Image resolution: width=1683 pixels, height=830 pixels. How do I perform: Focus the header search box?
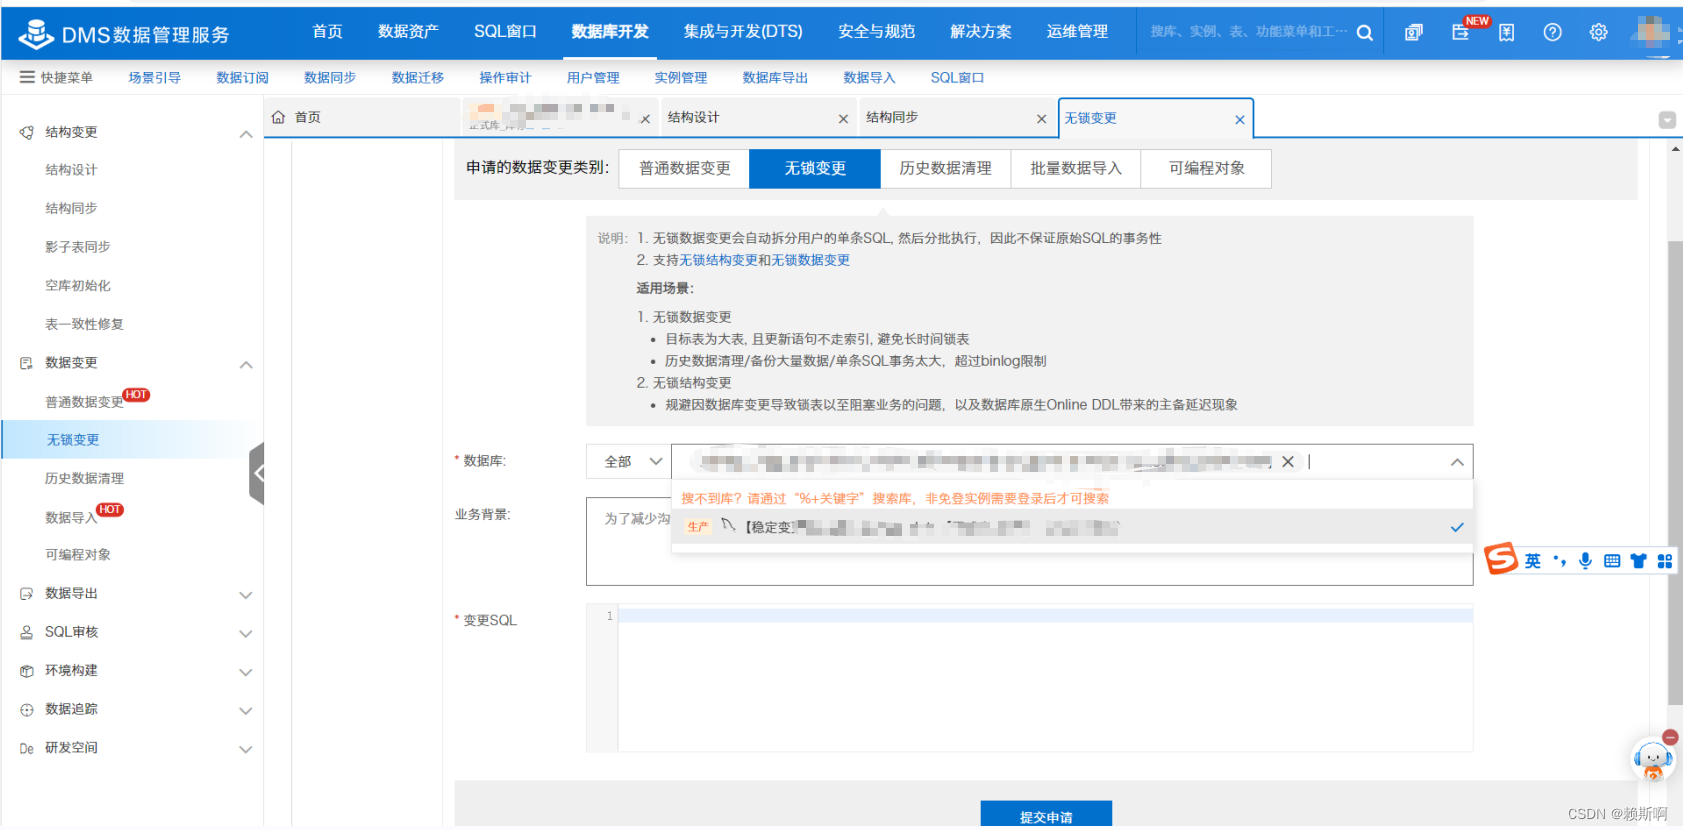pyautogui.click(x=1249, y=32)
